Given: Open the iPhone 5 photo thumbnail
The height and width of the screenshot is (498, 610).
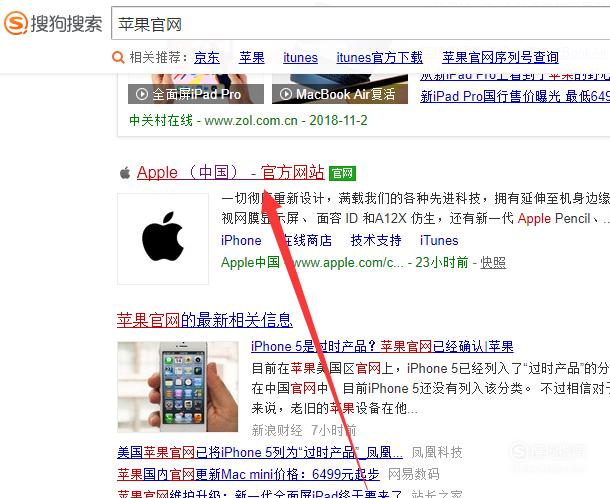Looking at the screenshot, I should [x=178, y=387].
